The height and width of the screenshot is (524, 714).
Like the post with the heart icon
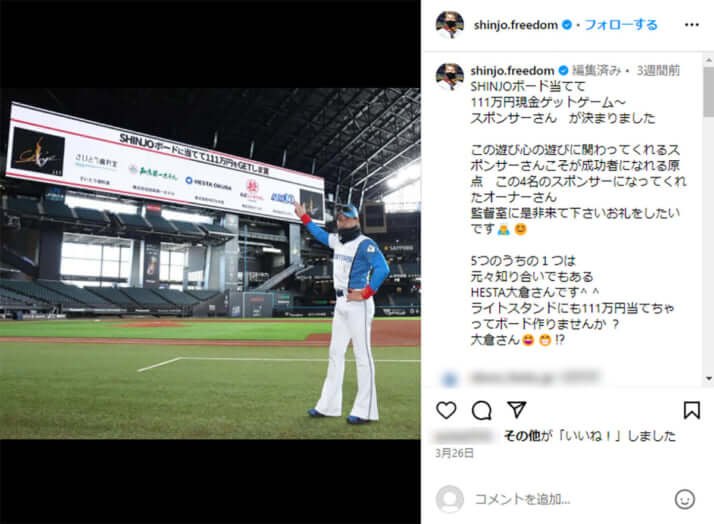click(446, 410)
